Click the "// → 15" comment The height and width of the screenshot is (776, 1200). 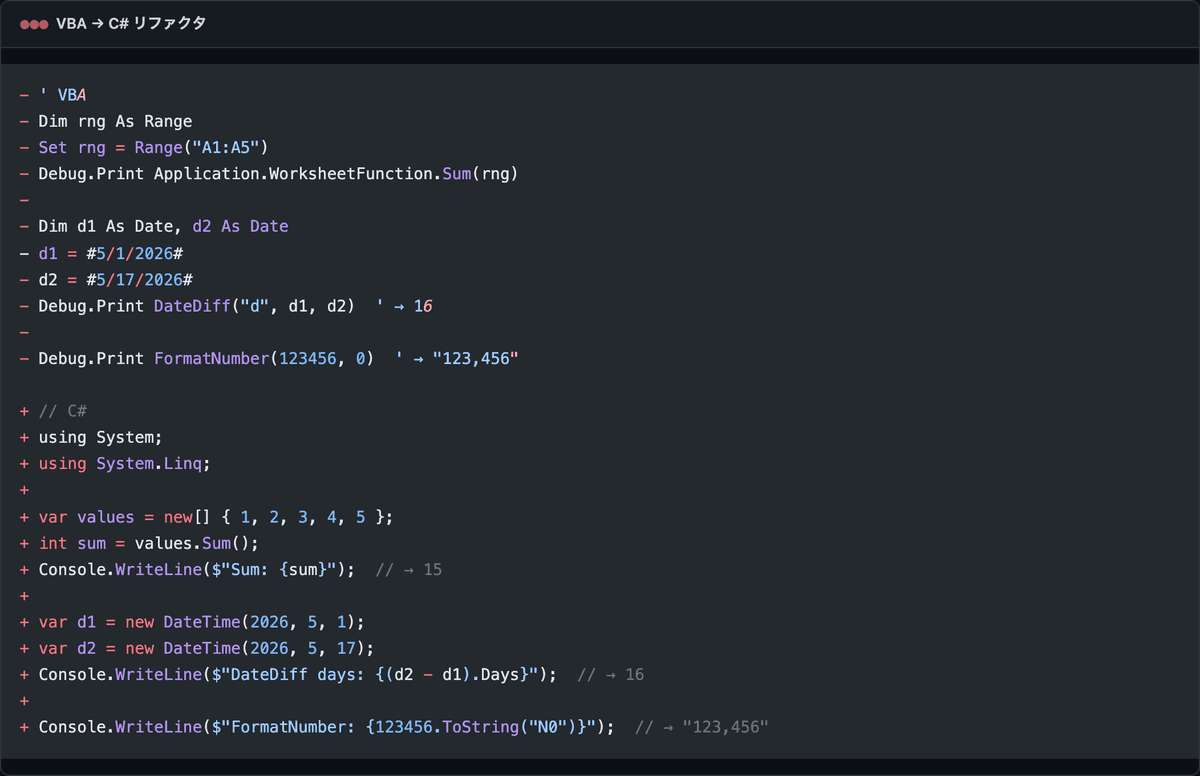[409, 569]
